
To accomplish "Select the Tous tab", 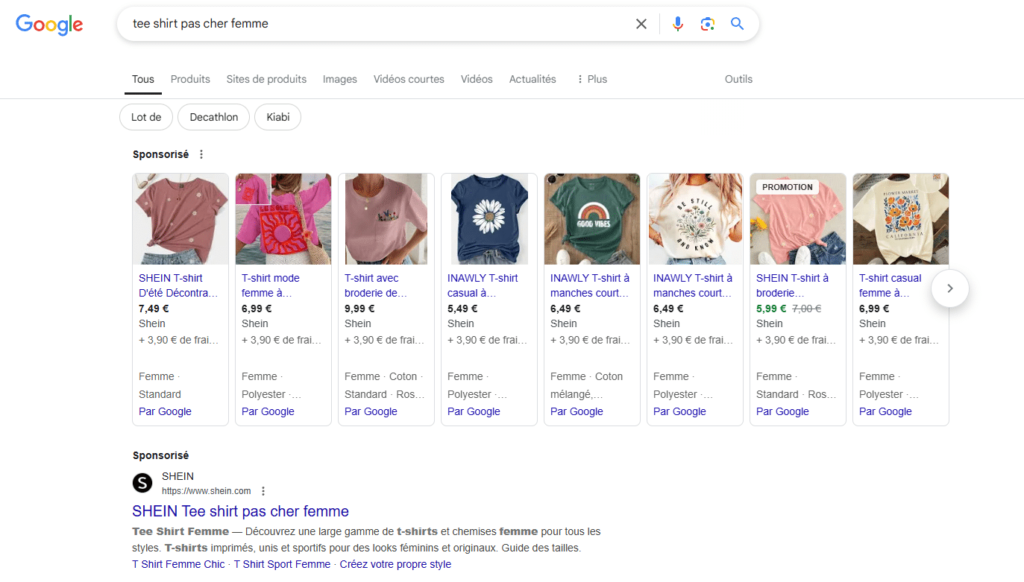I will (x=143, y=79).
